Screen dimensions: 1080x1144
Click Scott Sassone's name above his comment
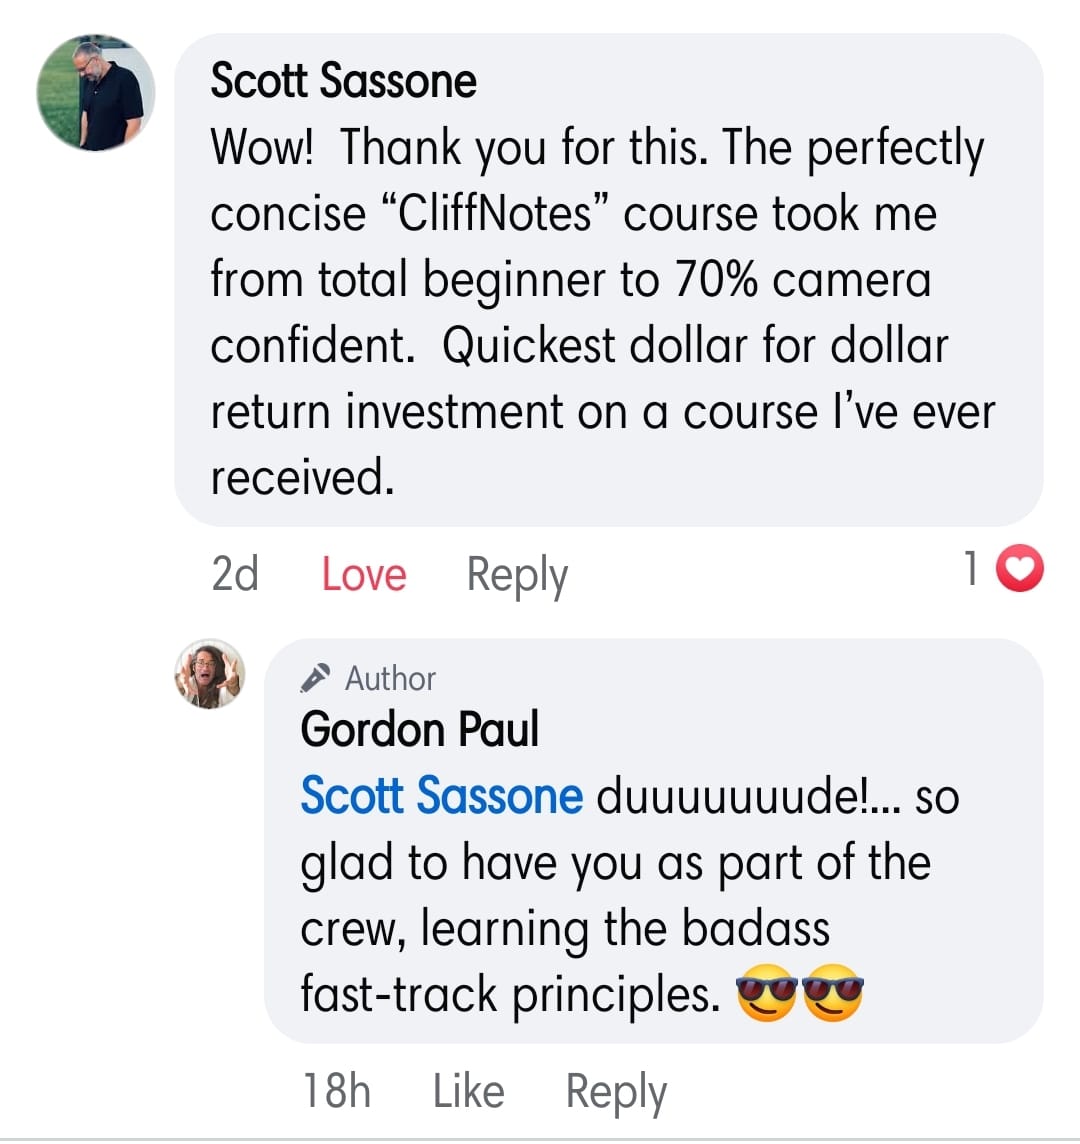[343, 81]
